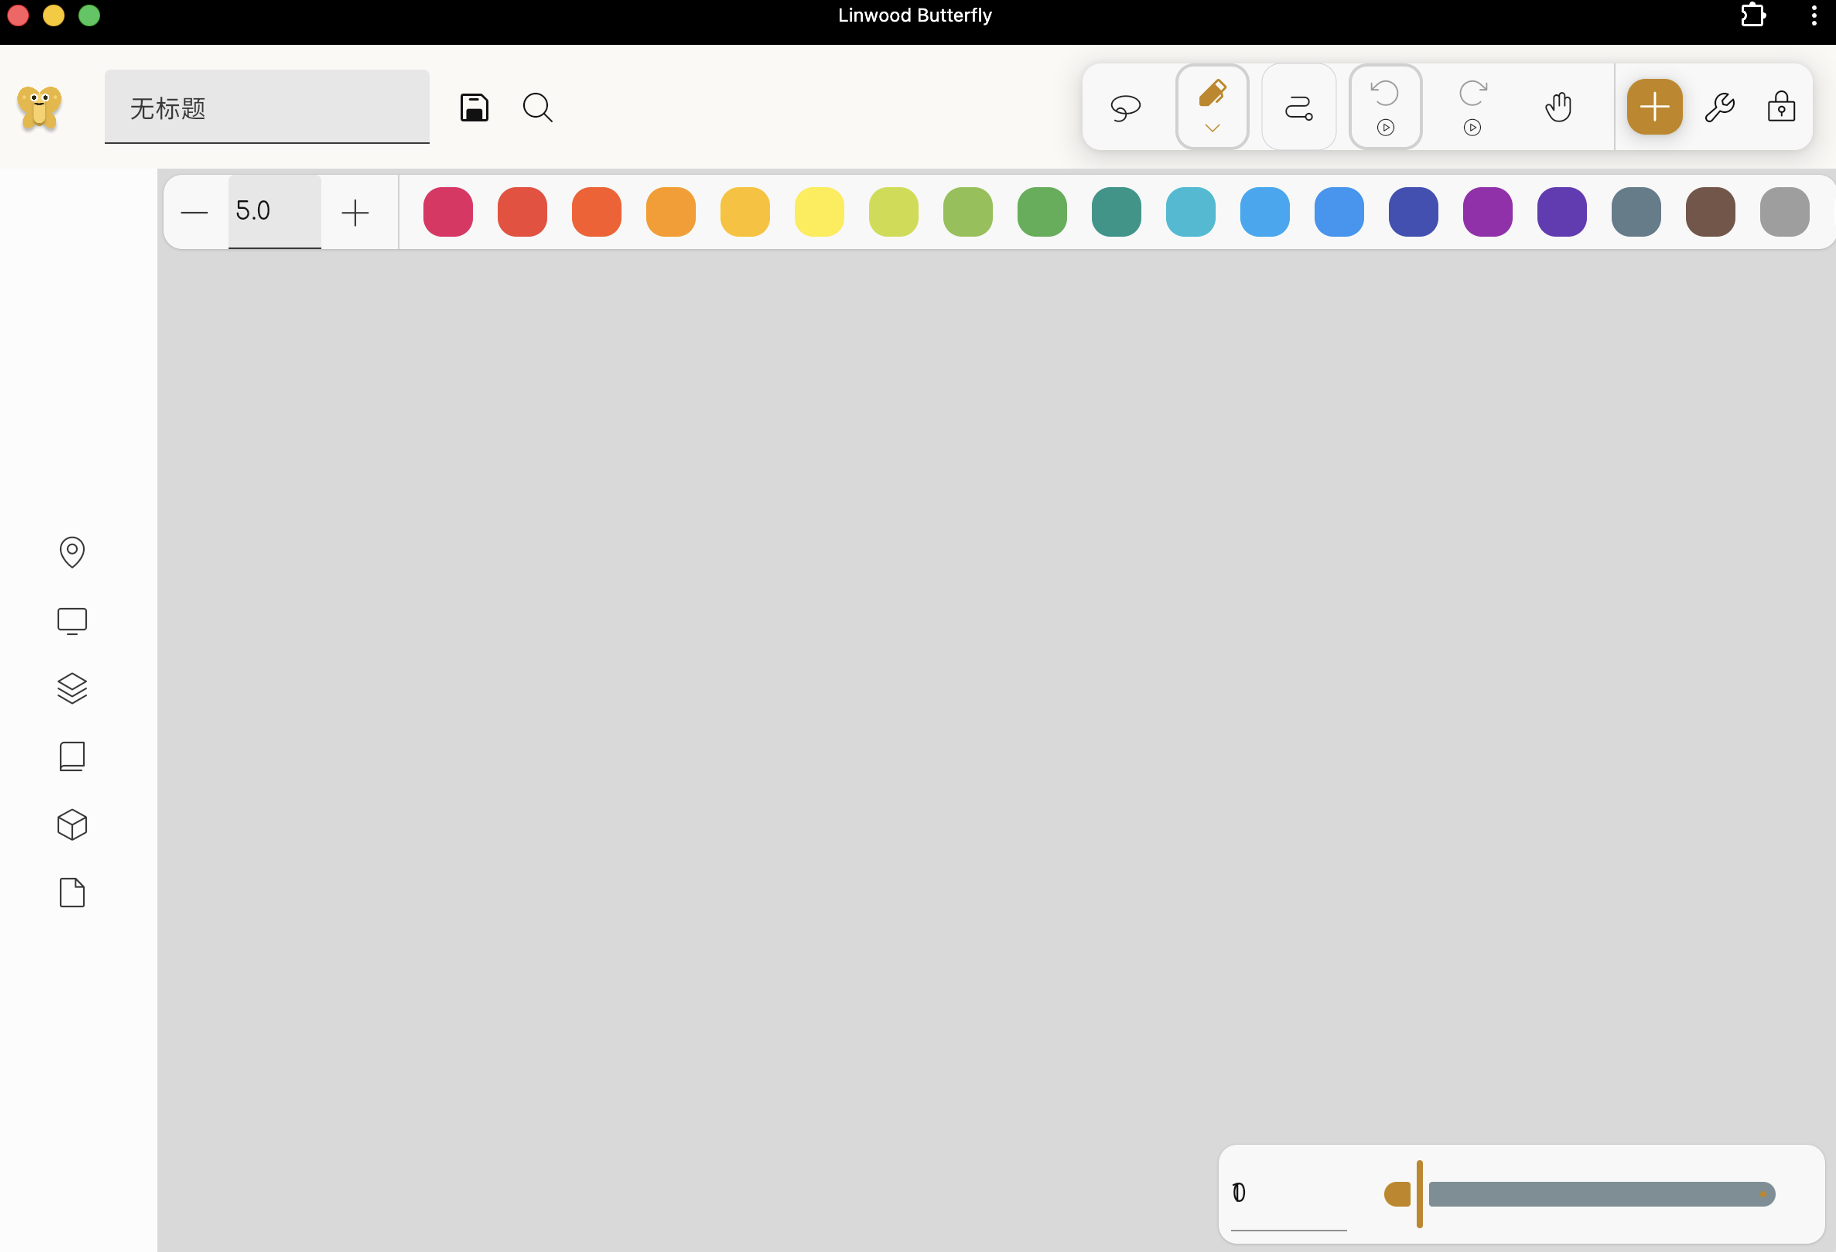Viewport: 1836px width, 1252px height.
Task: Open the wrench settings tool
Action: (x=1721, y=107)
